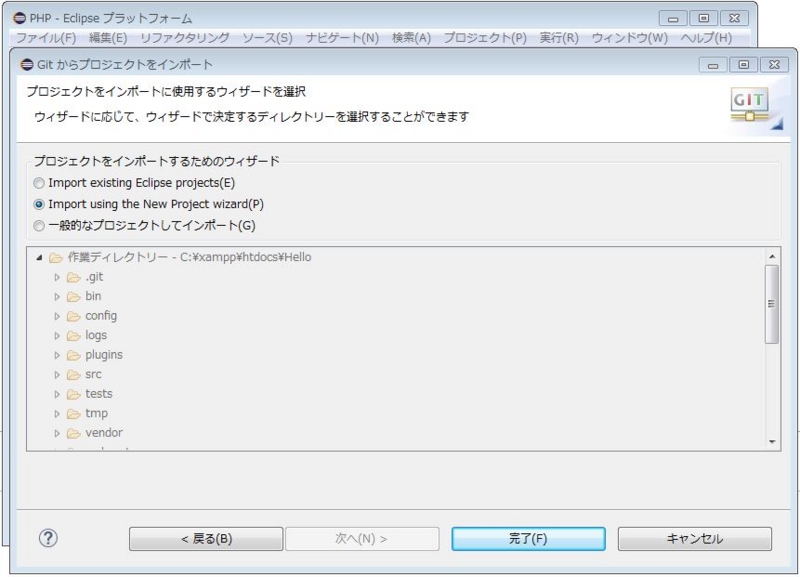Viewport: 800px width, 577px height.
Task: Select the tmp tree row label
Action: (x=96, y=414)
